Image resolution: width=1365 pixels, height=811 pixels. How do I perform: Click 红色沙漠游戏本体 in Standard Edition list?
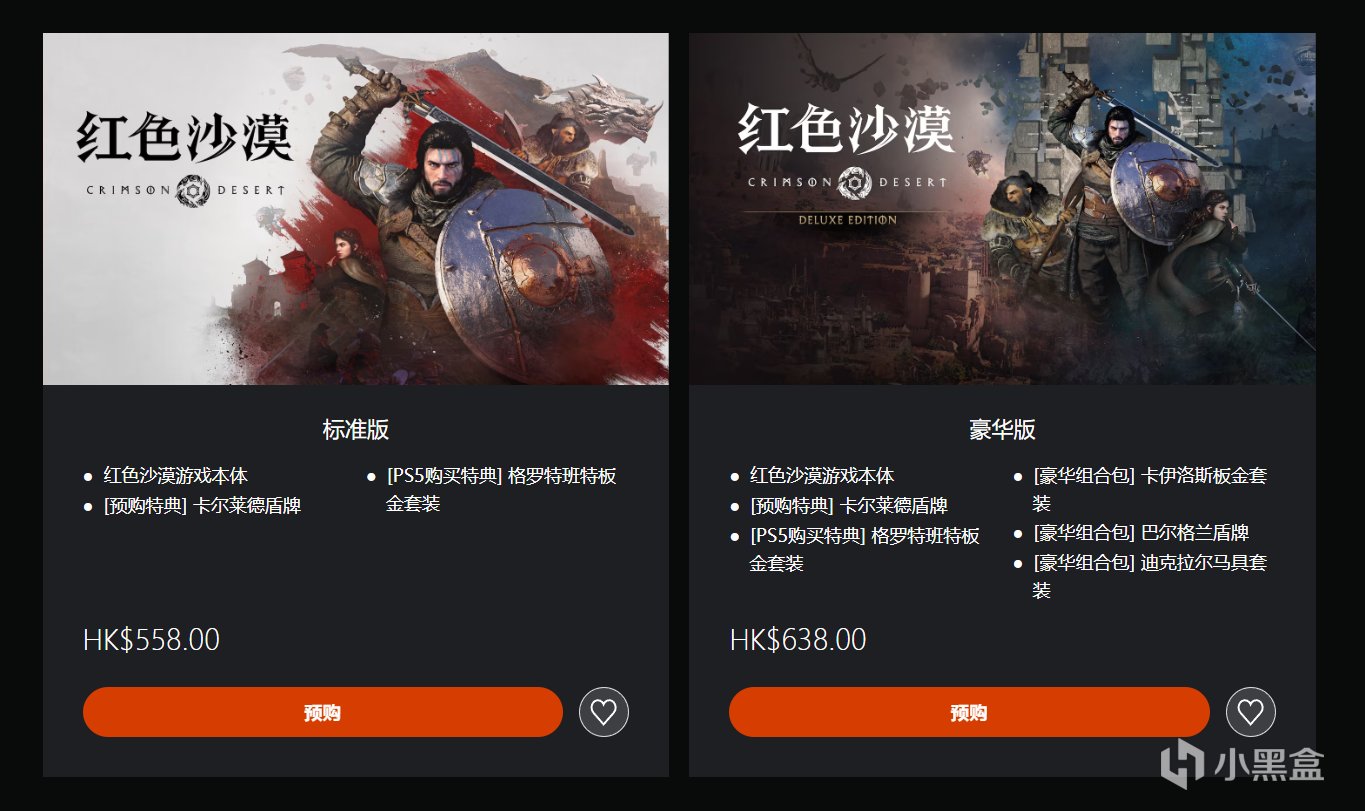[176, 476]
